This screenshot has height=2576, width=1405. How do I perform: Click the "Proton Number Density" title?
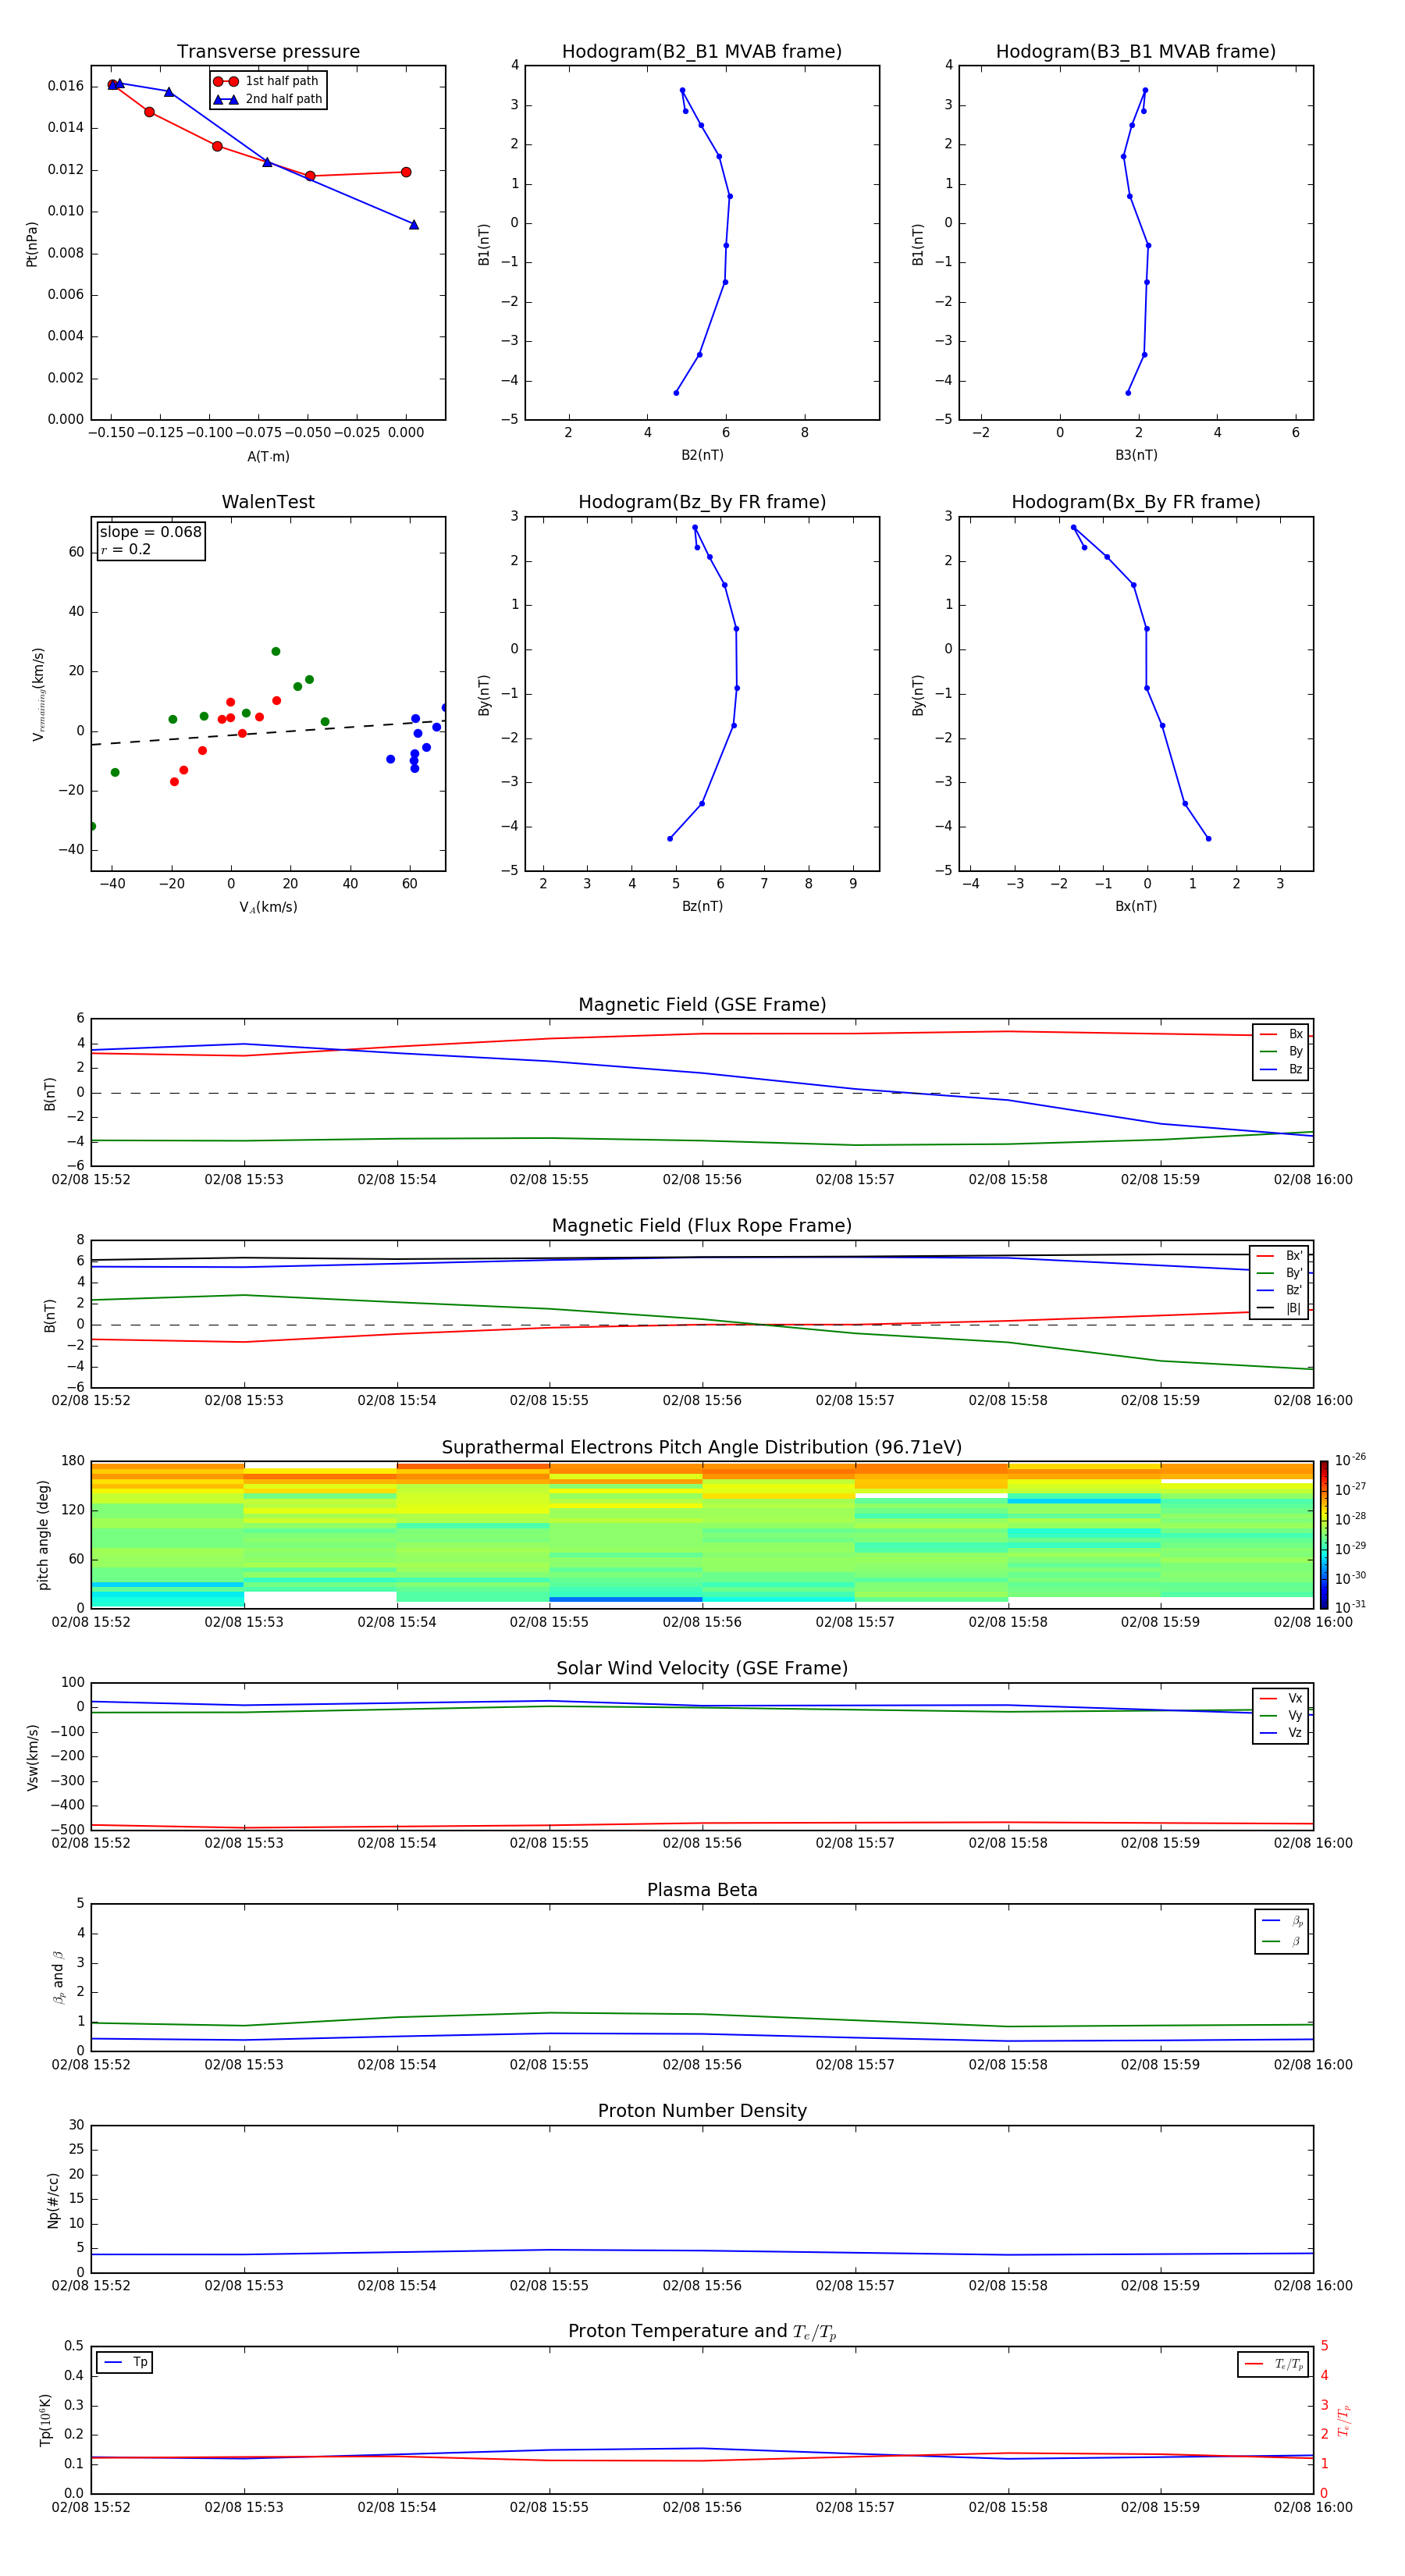[702, 2111]
